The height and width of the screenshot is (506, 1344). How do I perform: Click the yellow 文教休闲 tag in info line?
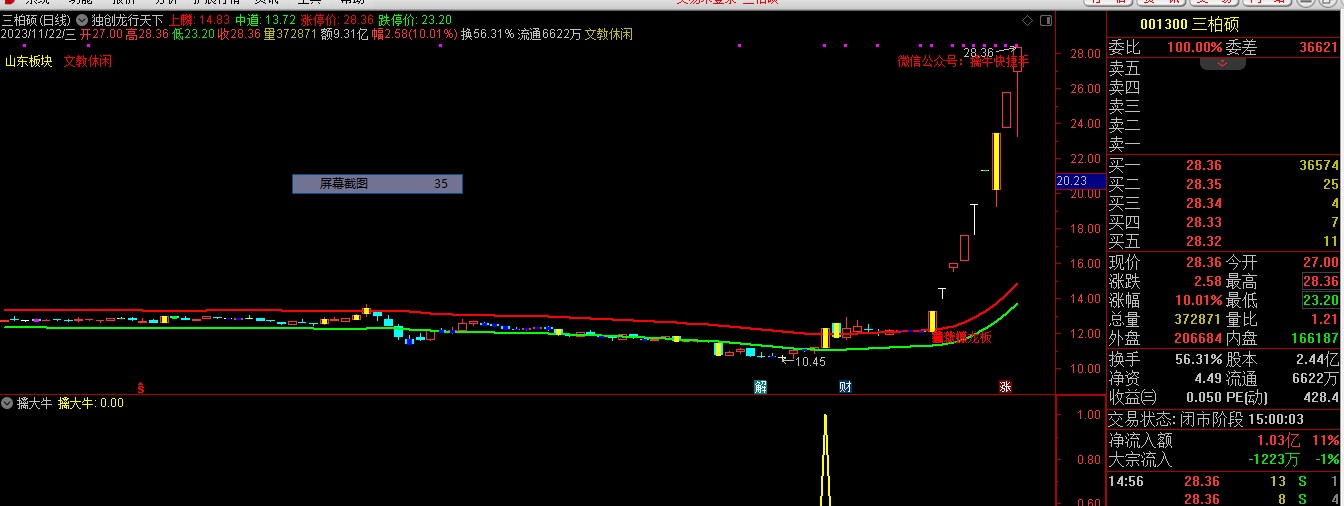tap(608, 34)
